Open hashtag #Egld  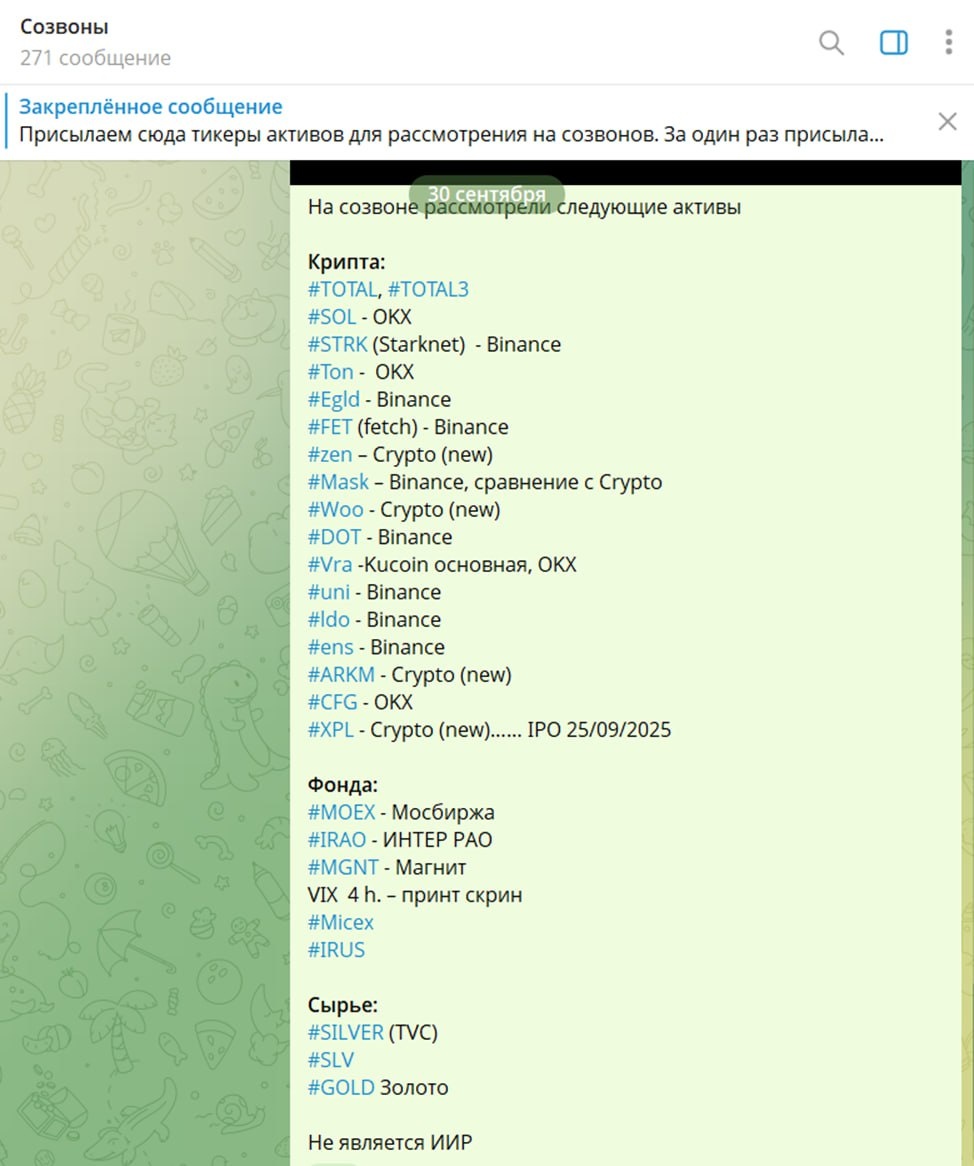click(x=334, y=399)
